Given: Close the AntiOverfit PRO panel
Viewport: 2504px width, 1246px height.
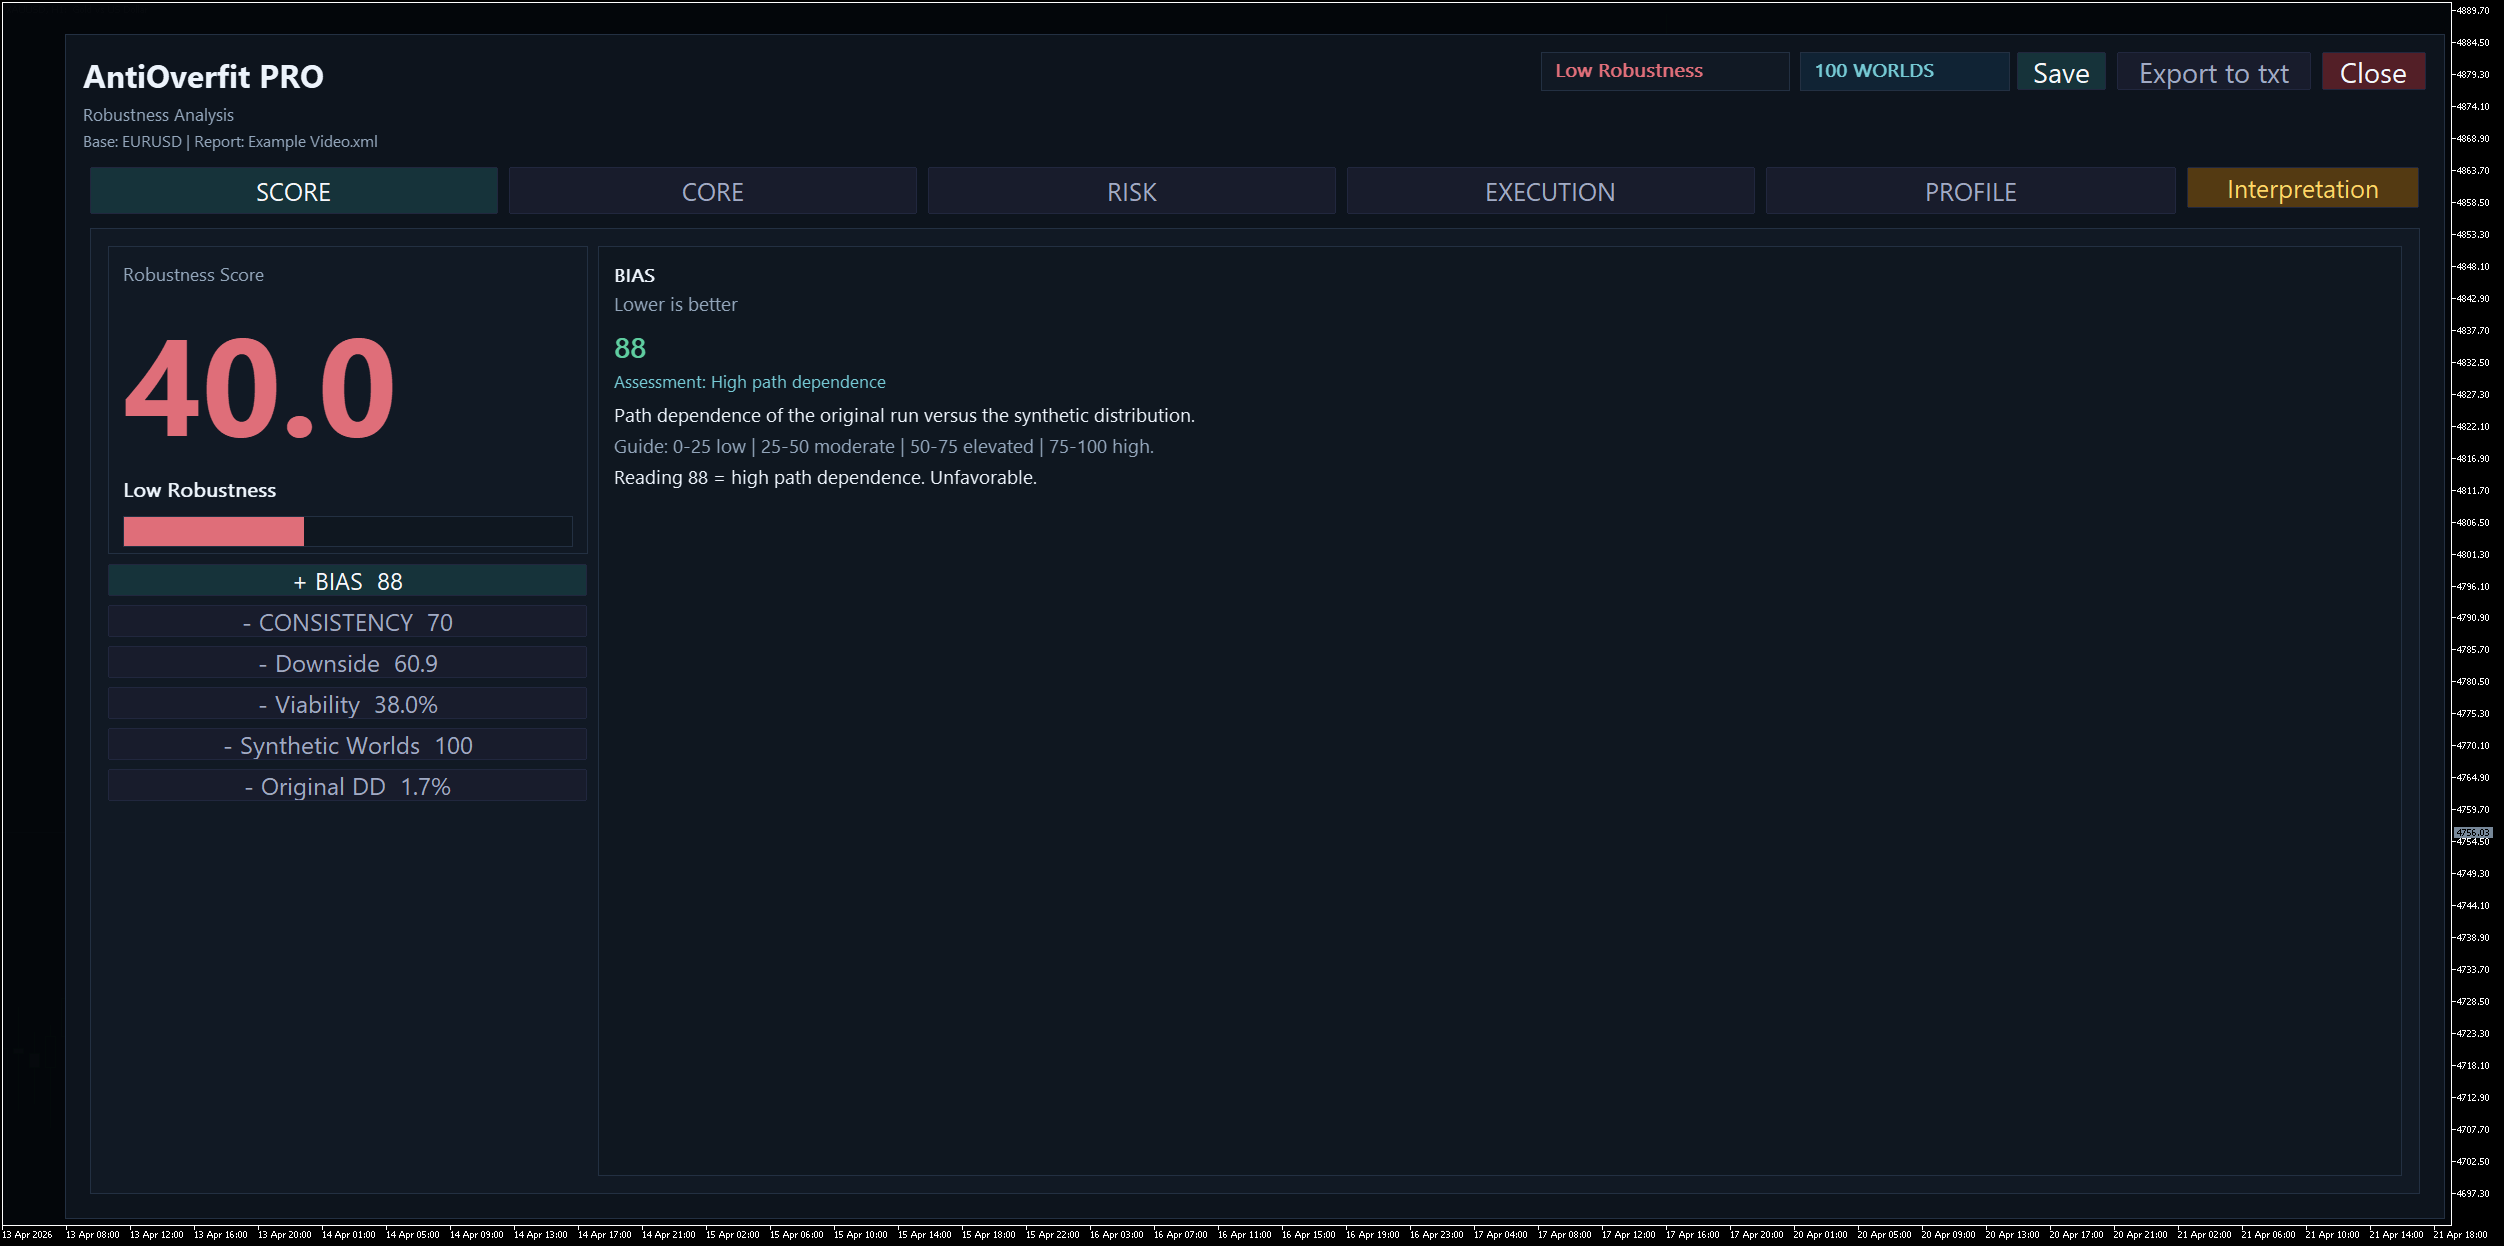Looking at the screenshot, I should pos(2372,73).
